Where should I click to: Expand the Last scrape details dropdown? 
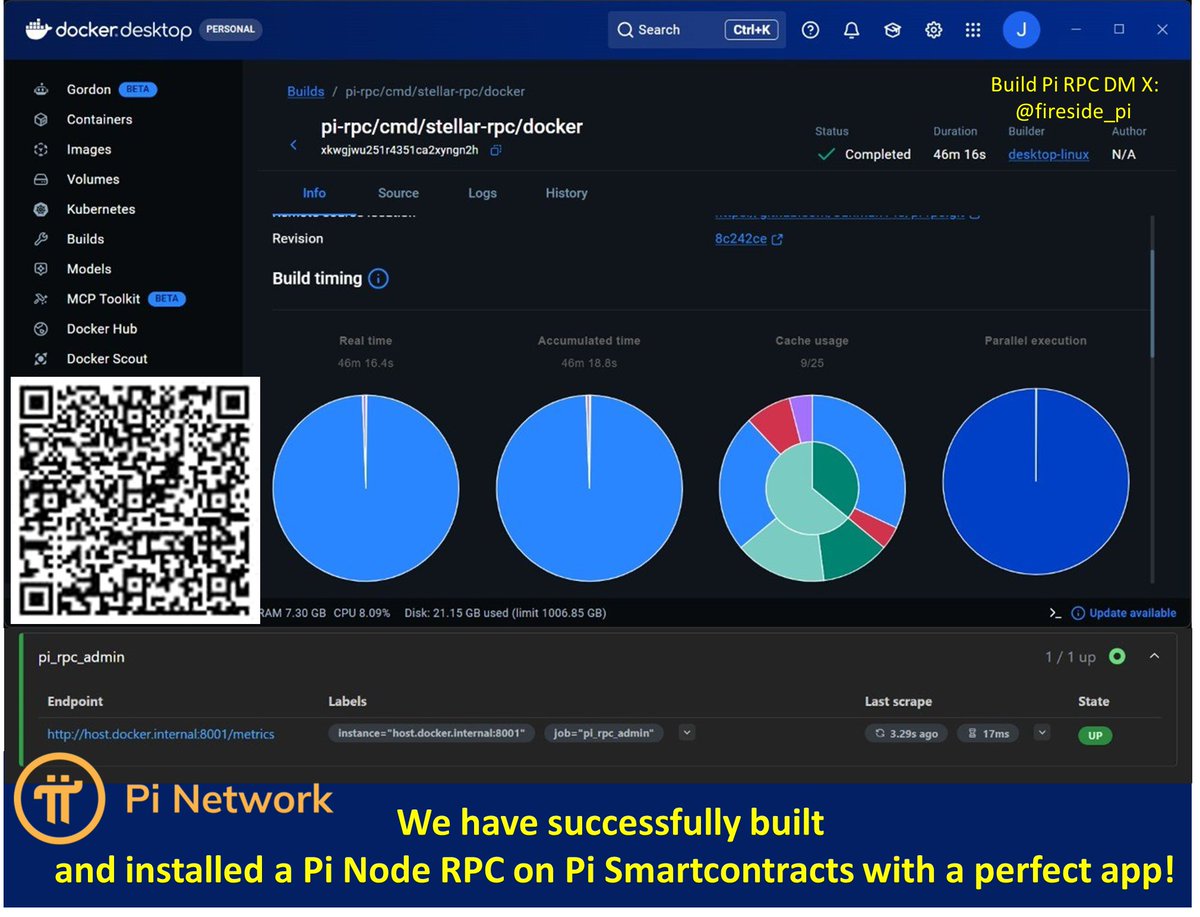(x=1042, y=733)
